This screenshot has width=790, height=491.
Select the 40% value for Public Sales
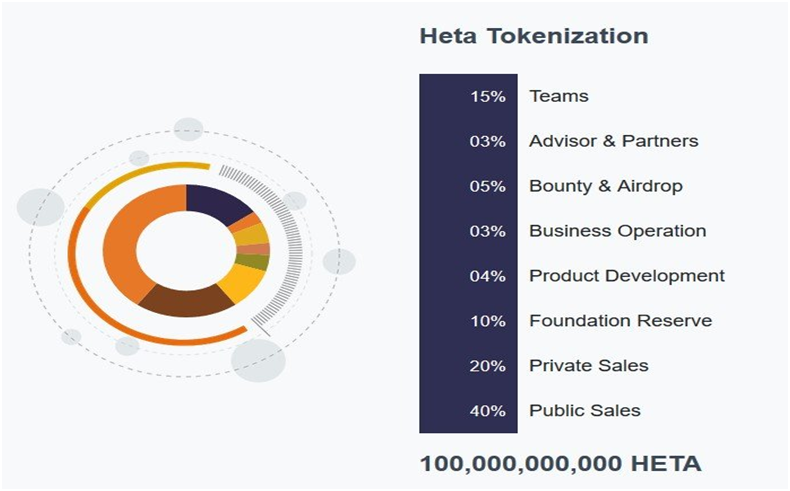coord(488,411)
